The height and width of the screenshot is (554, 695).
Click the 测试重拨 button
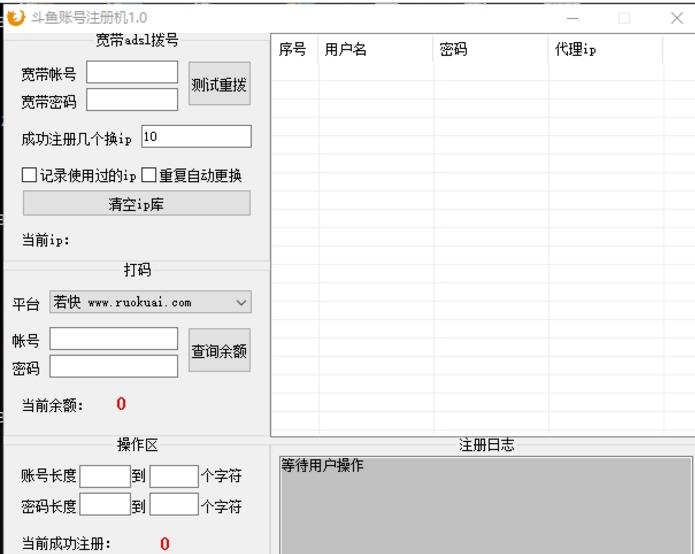click(219, 84)
